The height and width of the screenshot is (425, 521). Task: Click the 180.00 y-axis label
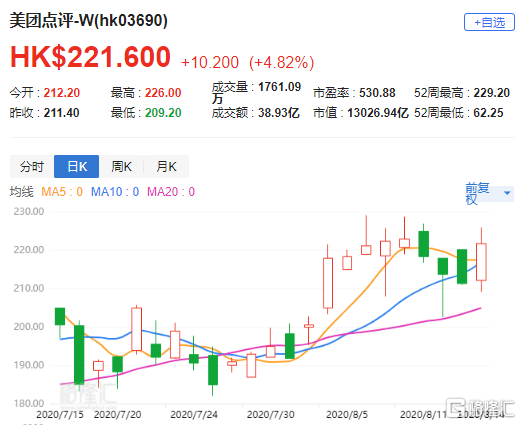29,404
